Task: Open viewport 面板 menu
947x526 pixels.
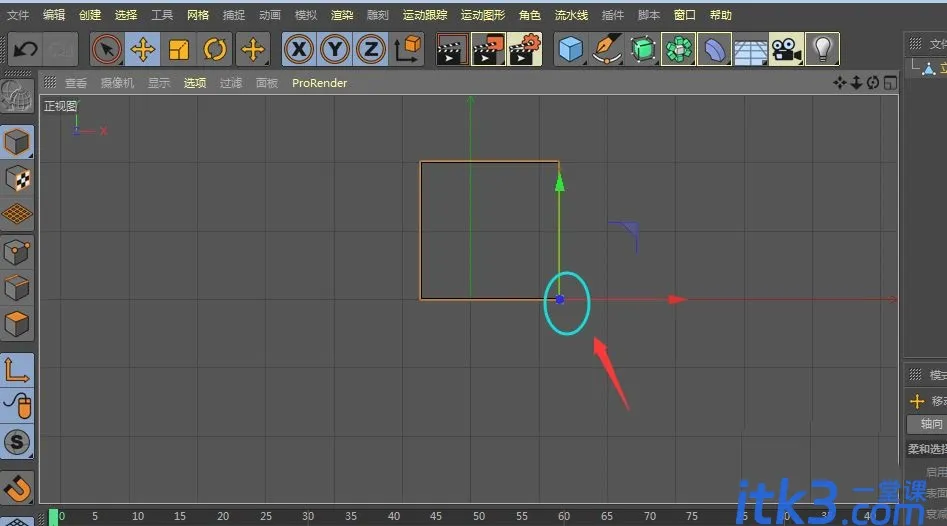Action: click(x=266, y=83)
